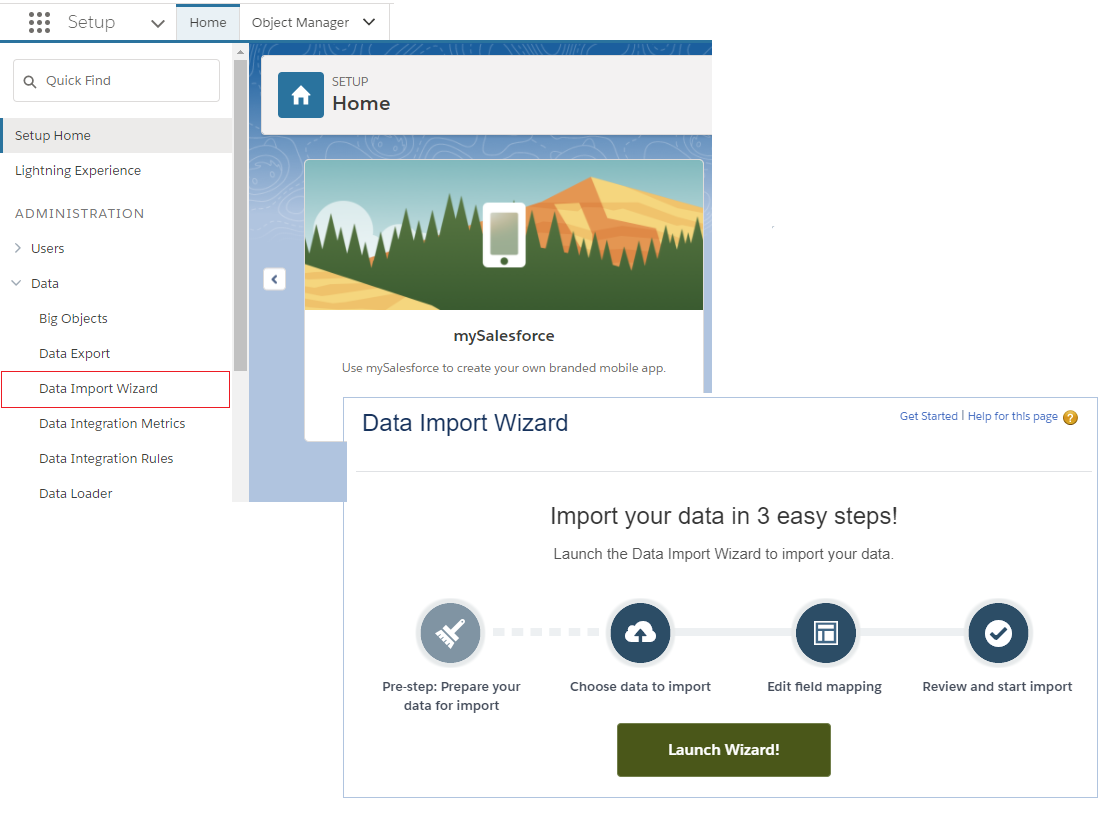Screen dimensions: 1120x826
Task: Click the mySalesforce card banner image
Action: click(504, 235)
